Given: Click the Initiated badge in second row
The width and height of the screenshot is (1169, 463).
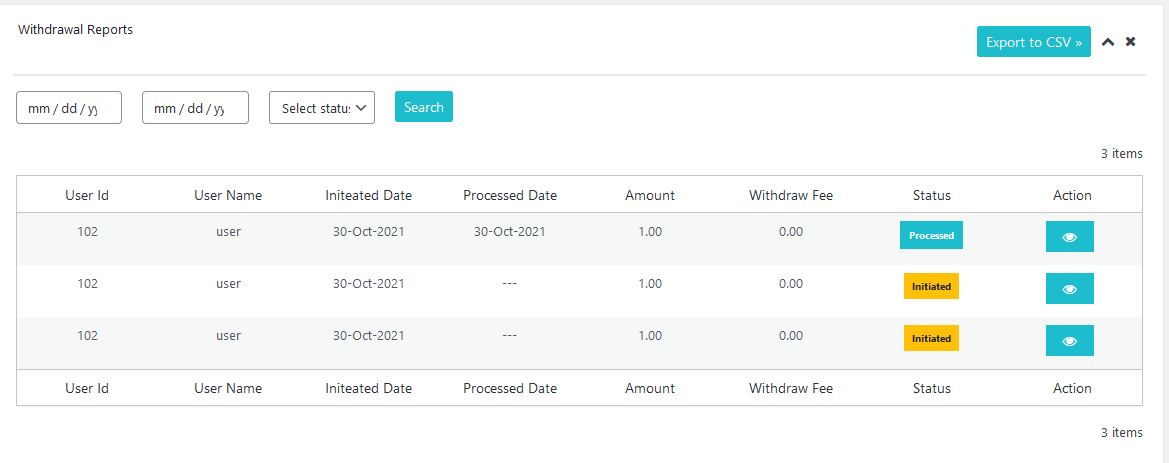Looking at the screenshot, I should (x=931, y=285).
